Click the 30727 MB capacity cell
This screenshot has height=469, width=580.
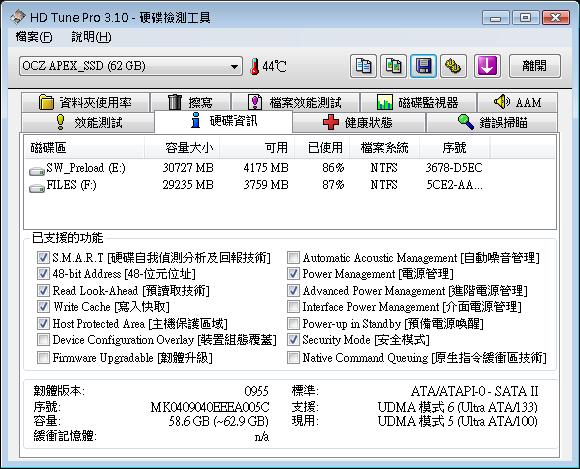click(x=188, y=168)
